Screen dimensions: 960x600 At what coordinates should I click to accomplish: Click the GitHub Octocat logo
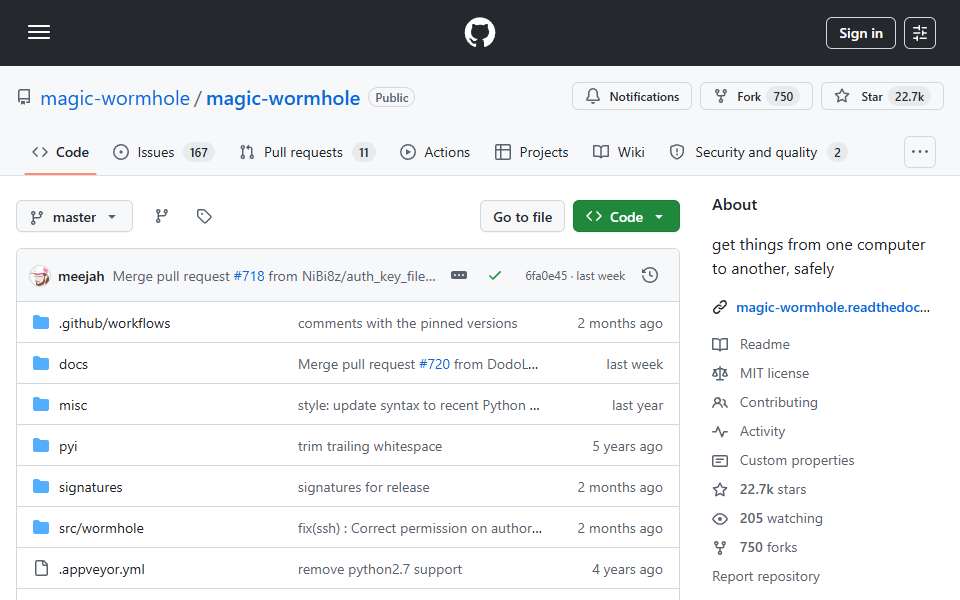click(479, 32)
